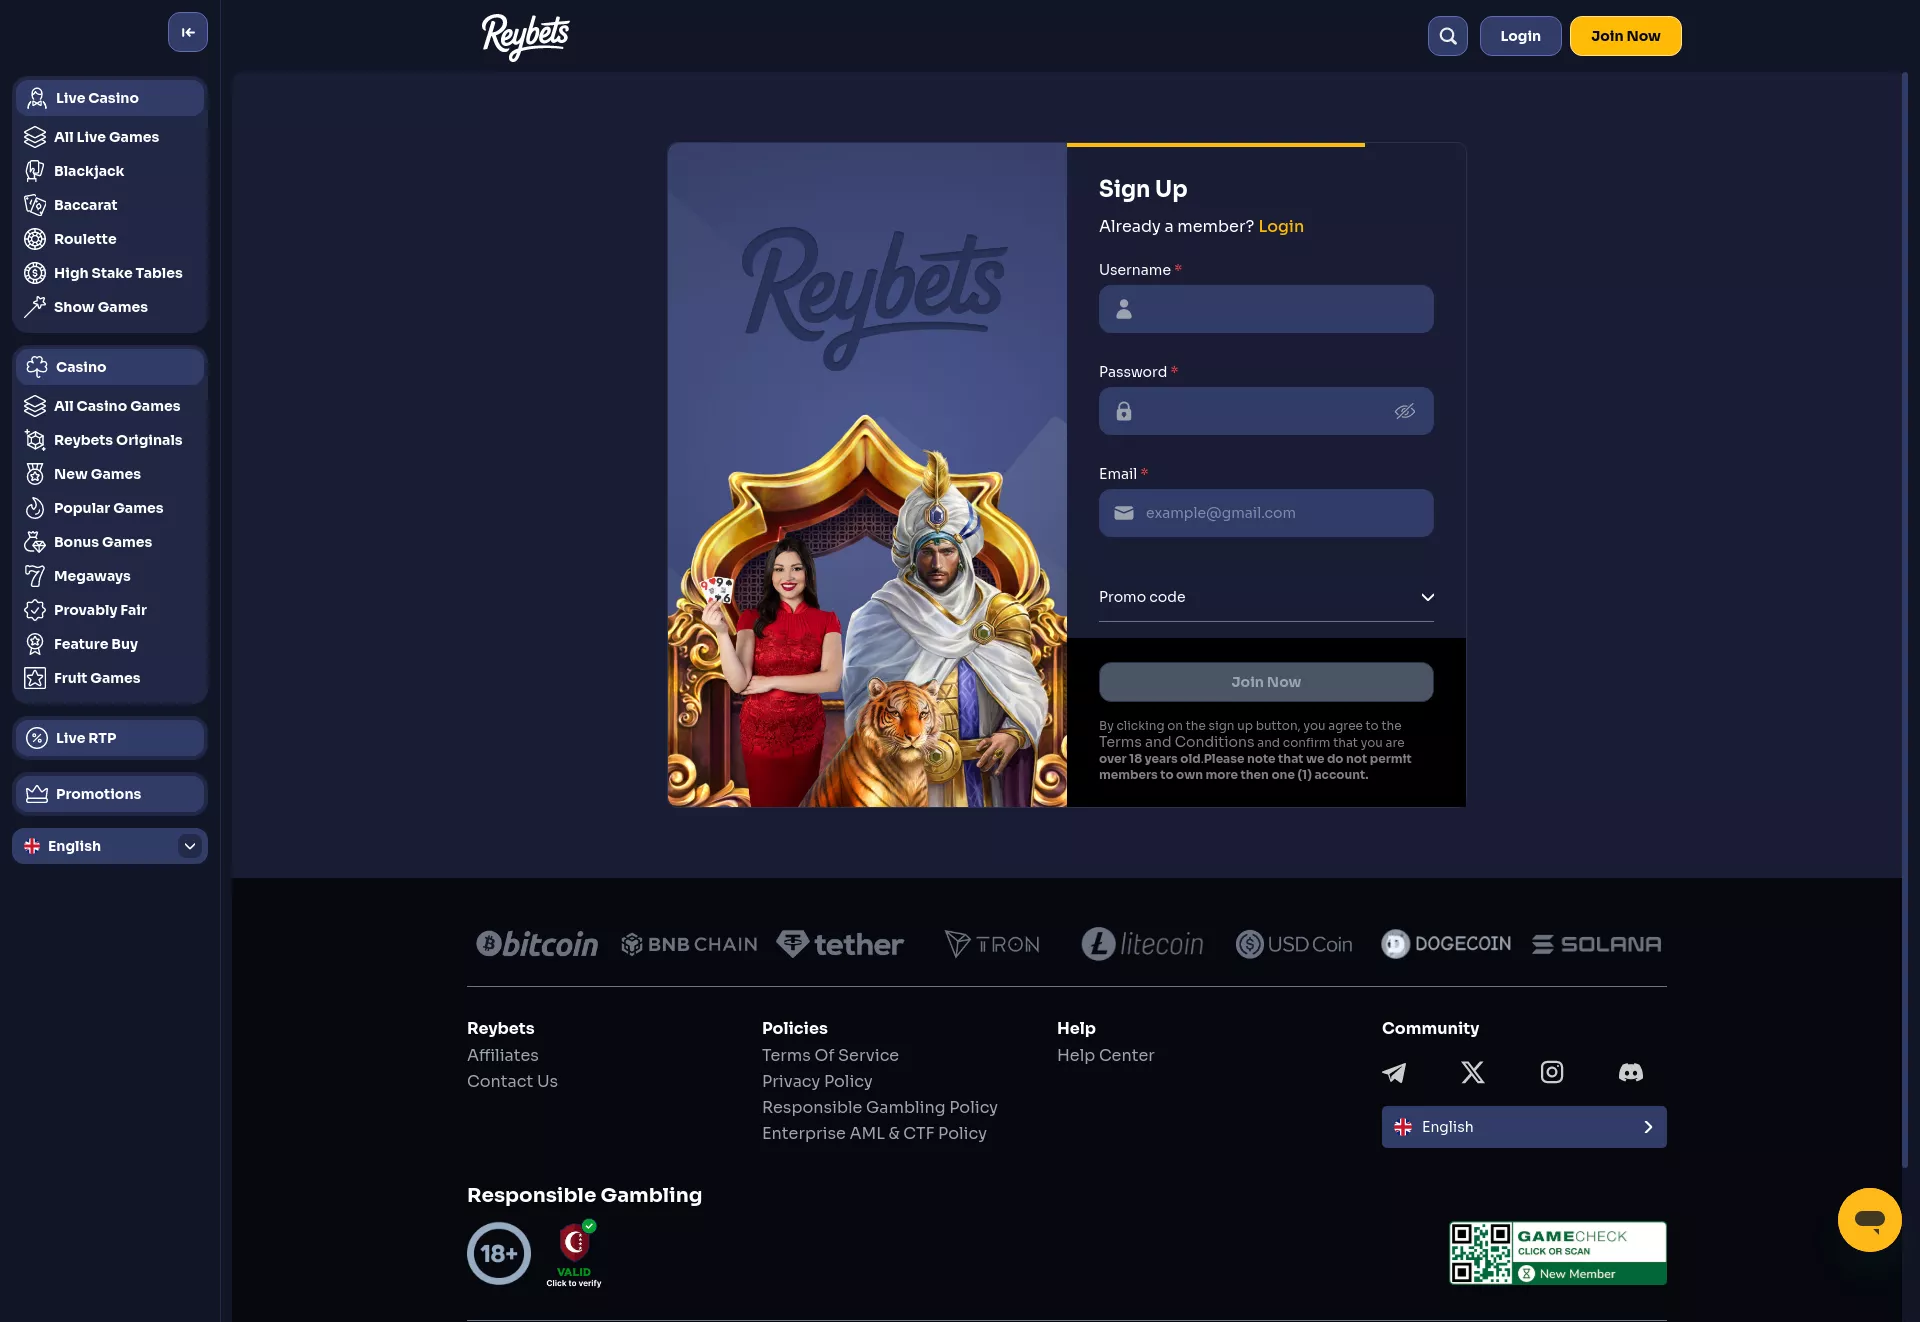Click the yellow header Join Now button
Image resolution: width=1920 pixels, height=1322 pixels.
(1625, 36)
